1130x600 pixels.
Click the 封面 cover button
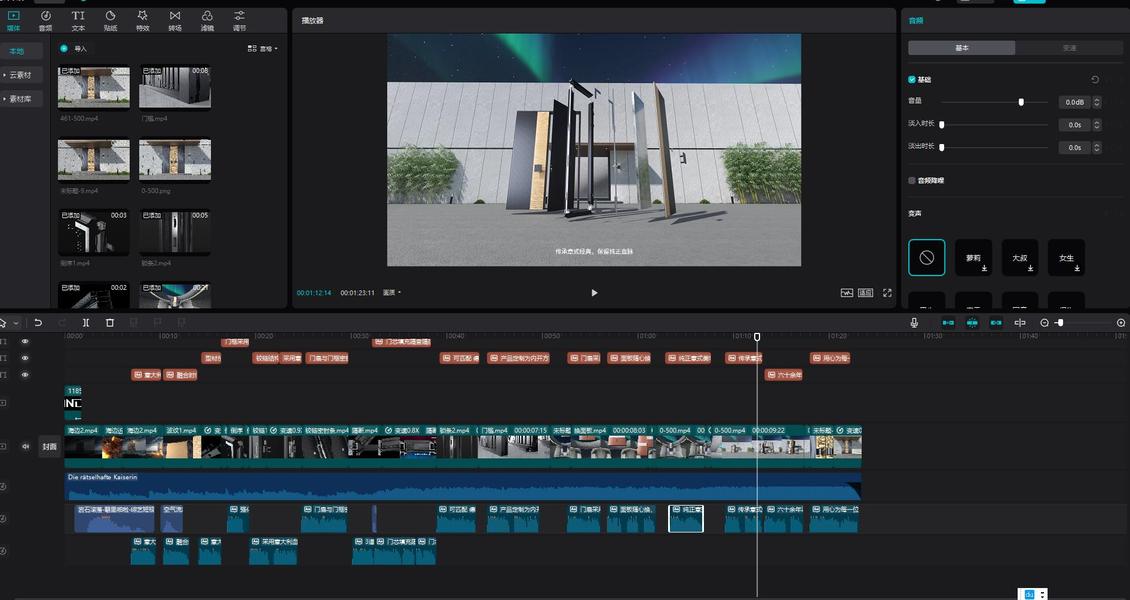49,447
